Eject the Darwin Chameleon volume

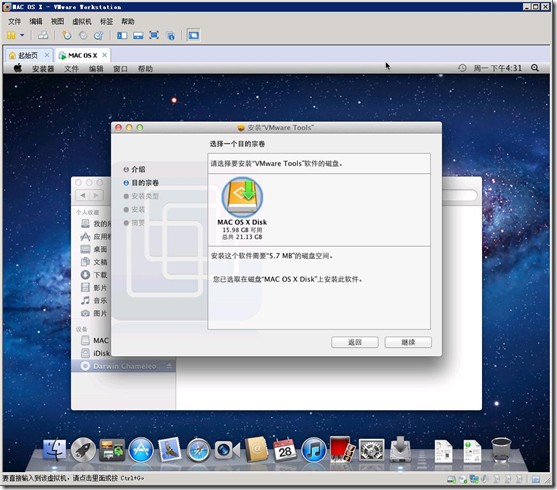click(169, 366)
